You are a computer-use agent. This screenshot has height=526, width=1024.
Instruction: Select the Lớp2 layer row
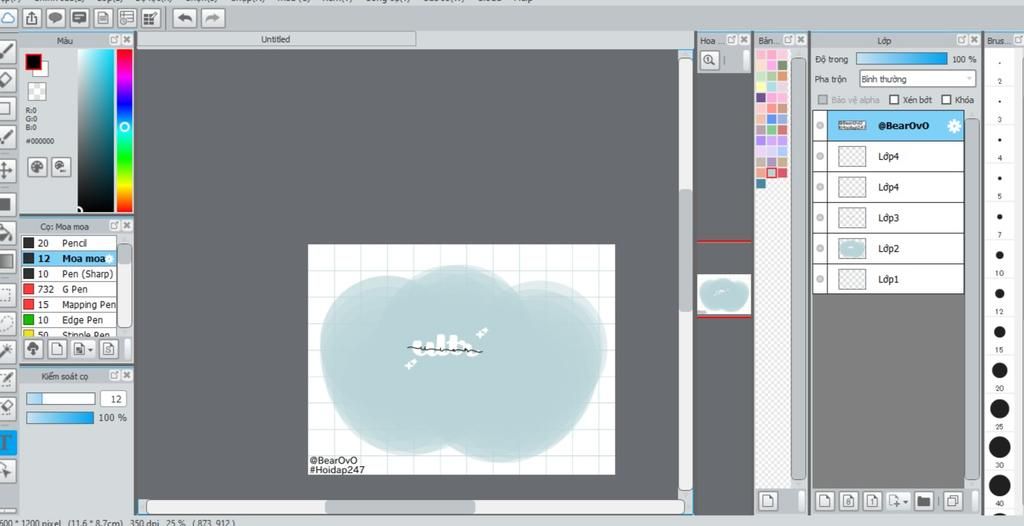(x=888, y=248)
